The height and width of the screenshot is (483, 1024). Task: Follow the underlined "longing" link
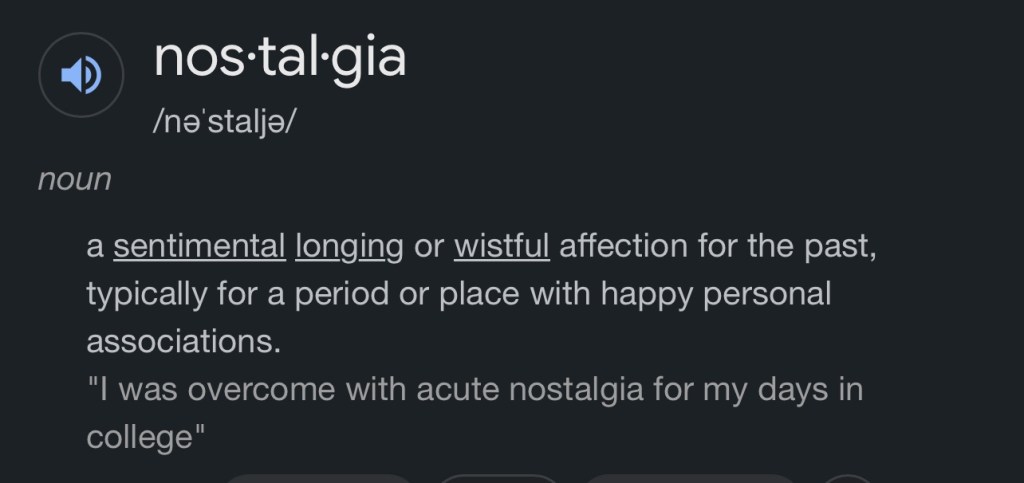pos(349,246)
